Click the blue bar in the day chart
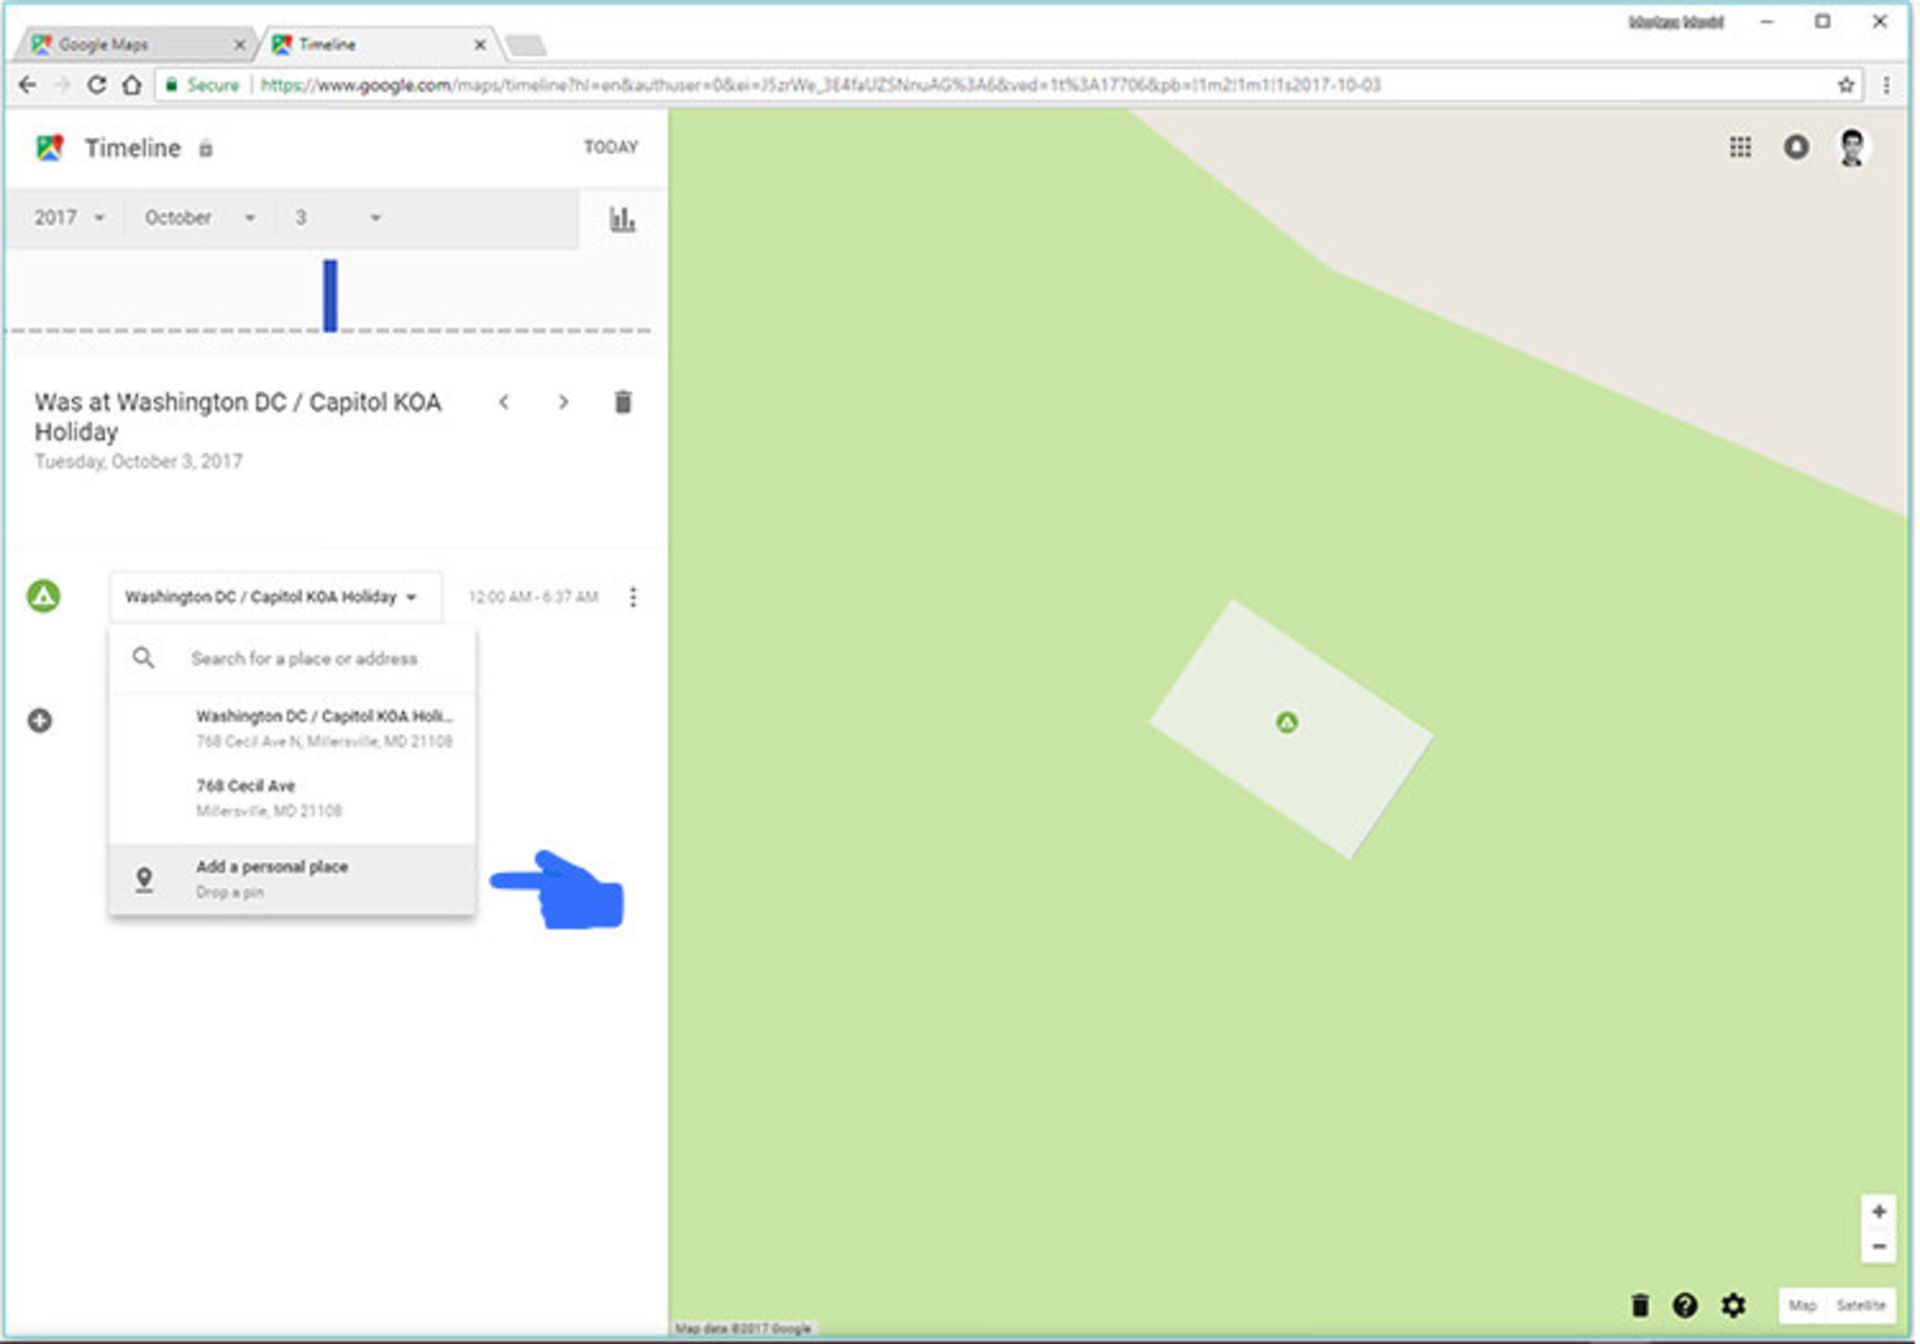The image size is (1920, 1344). [330, 296]
